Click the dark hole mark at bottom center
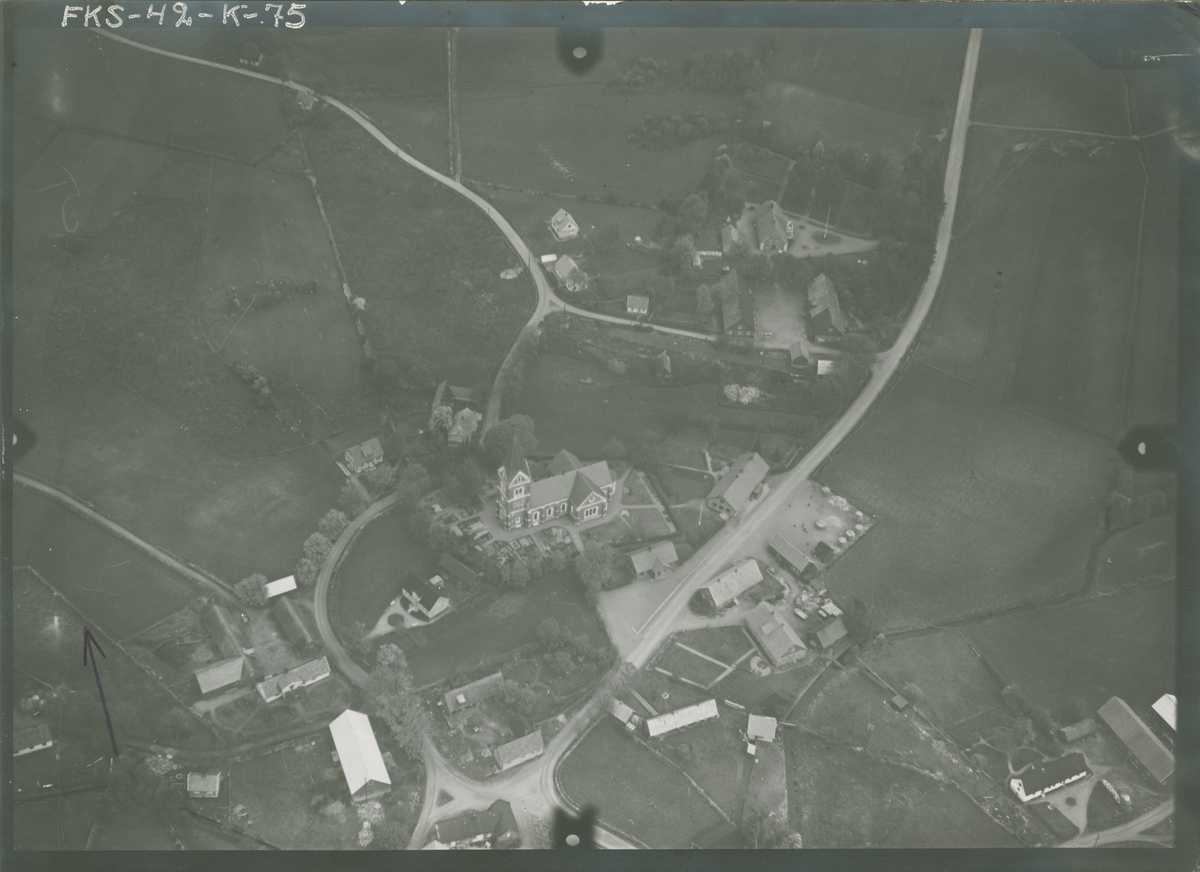The width and height of the screenshot is (1200, 872). (574, 828)
